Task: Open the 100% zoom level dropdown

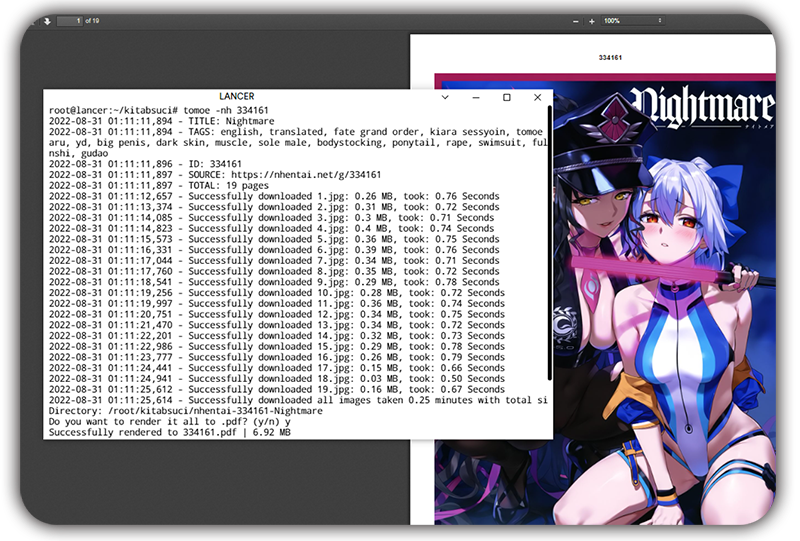Action: click(x=632, y=21)
